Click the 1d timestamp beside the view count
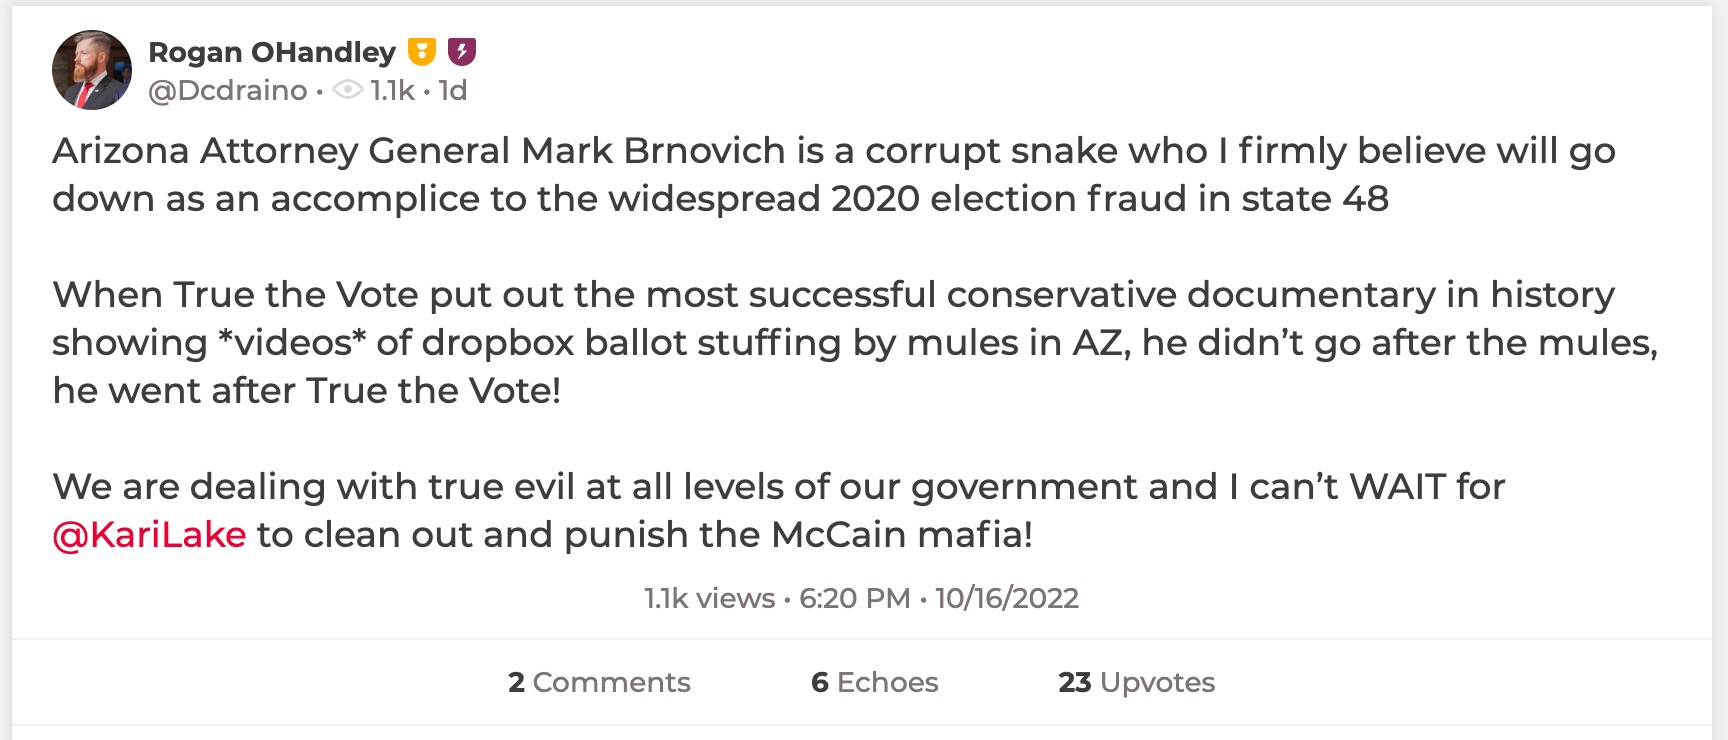 [x=453, y=90]
